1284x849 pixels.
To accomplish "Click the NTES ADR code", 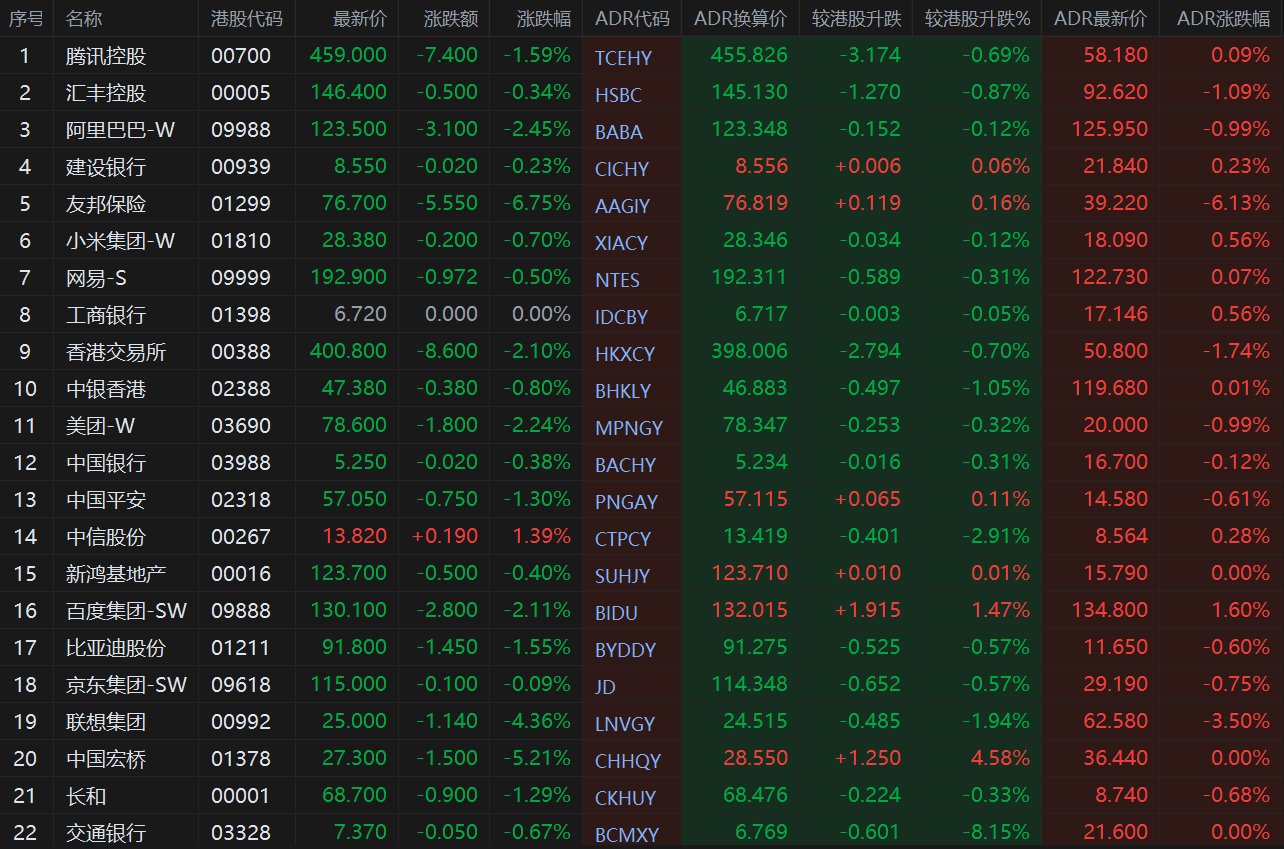I will (617, 280).
